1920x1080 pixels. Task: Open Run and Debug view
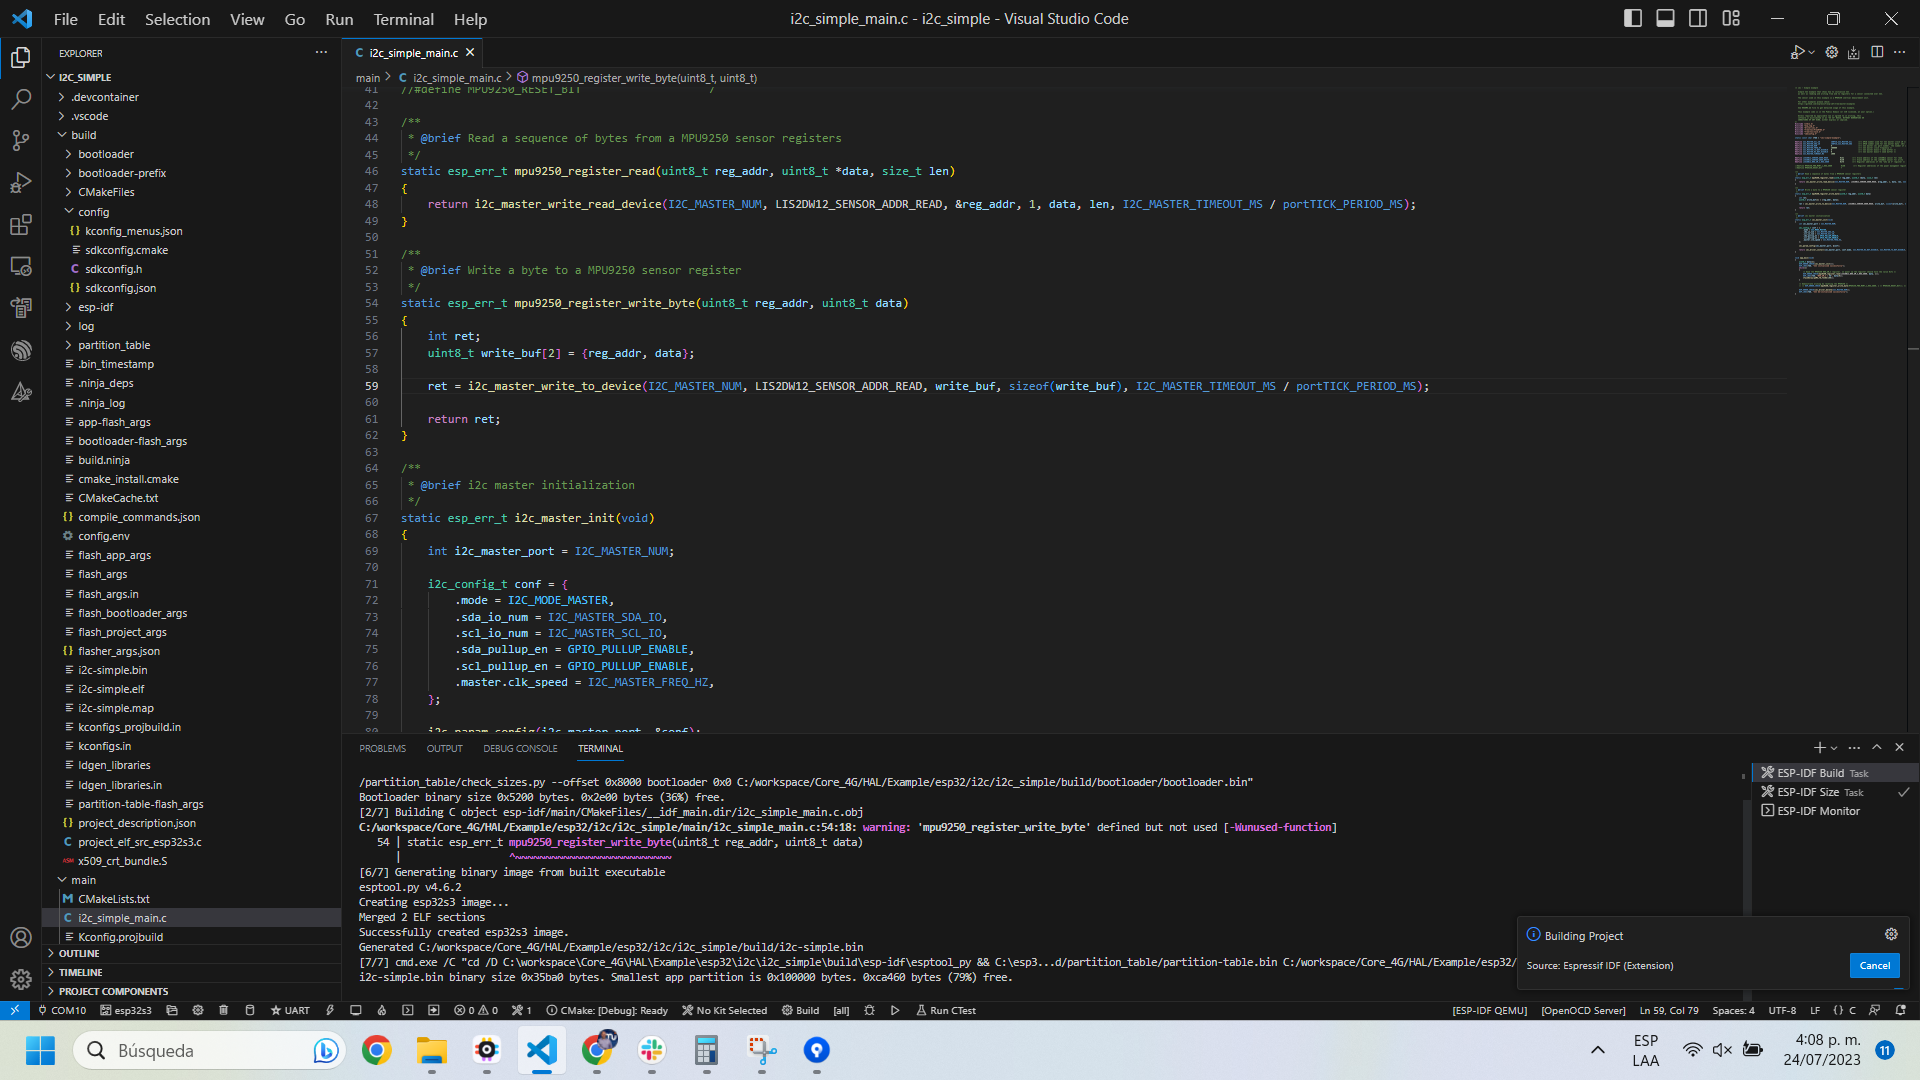[21, 183]
